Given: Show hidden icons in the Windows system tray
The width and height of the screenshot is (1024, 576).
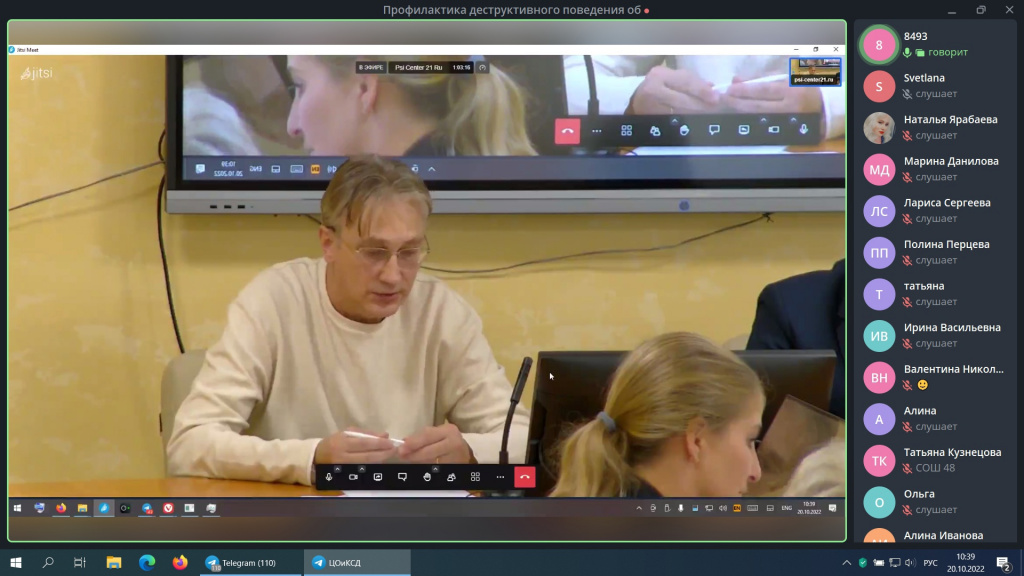Looking at the screenshot, I should point(846,562).
